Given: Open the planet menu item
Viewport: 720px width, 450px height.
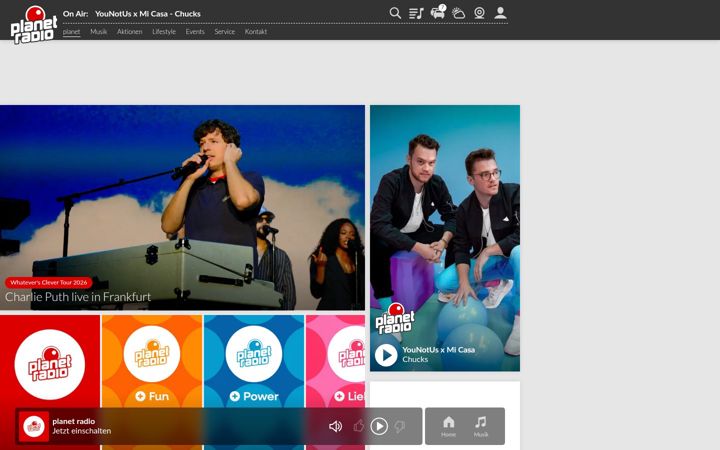Looking at the screenshot, I should point(71,32).
